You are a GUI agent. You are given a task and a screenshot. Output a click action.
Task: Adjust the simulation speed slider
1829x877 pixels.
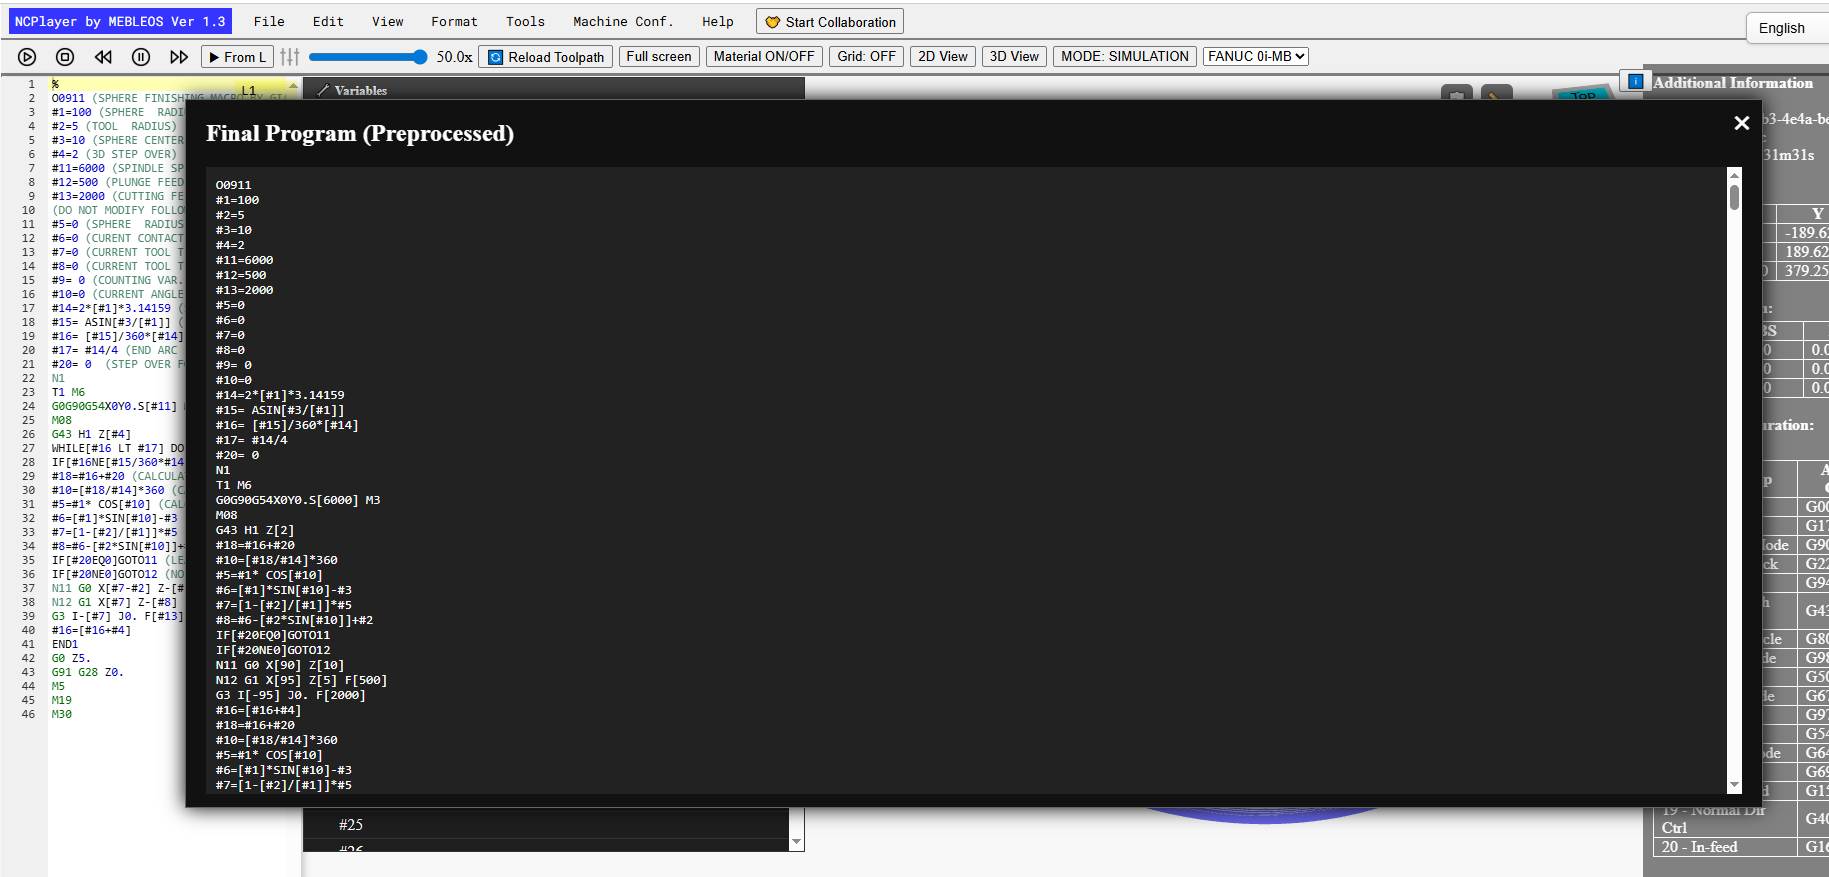[x=369, y=57]
